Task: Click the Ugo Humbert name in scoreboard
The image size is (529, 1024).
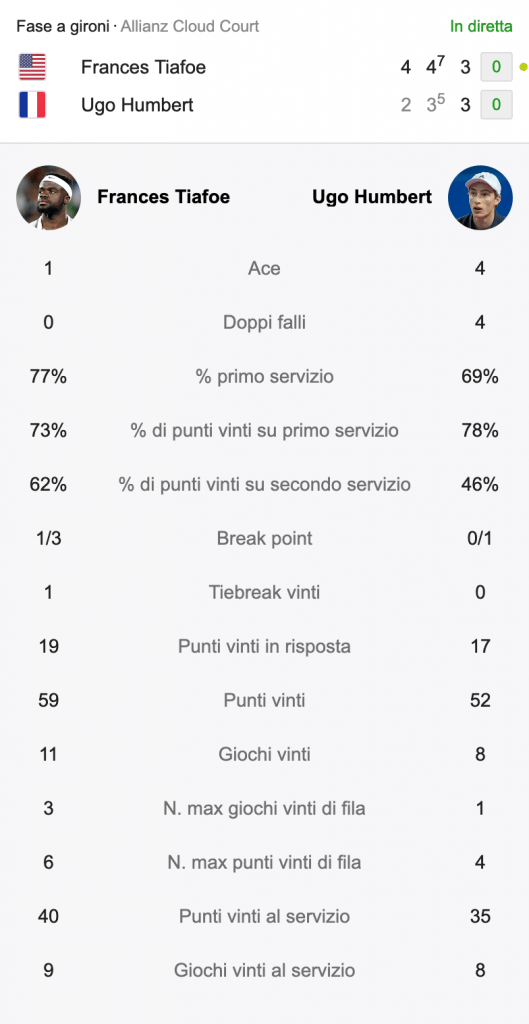Action: click(x=137, y=104)
